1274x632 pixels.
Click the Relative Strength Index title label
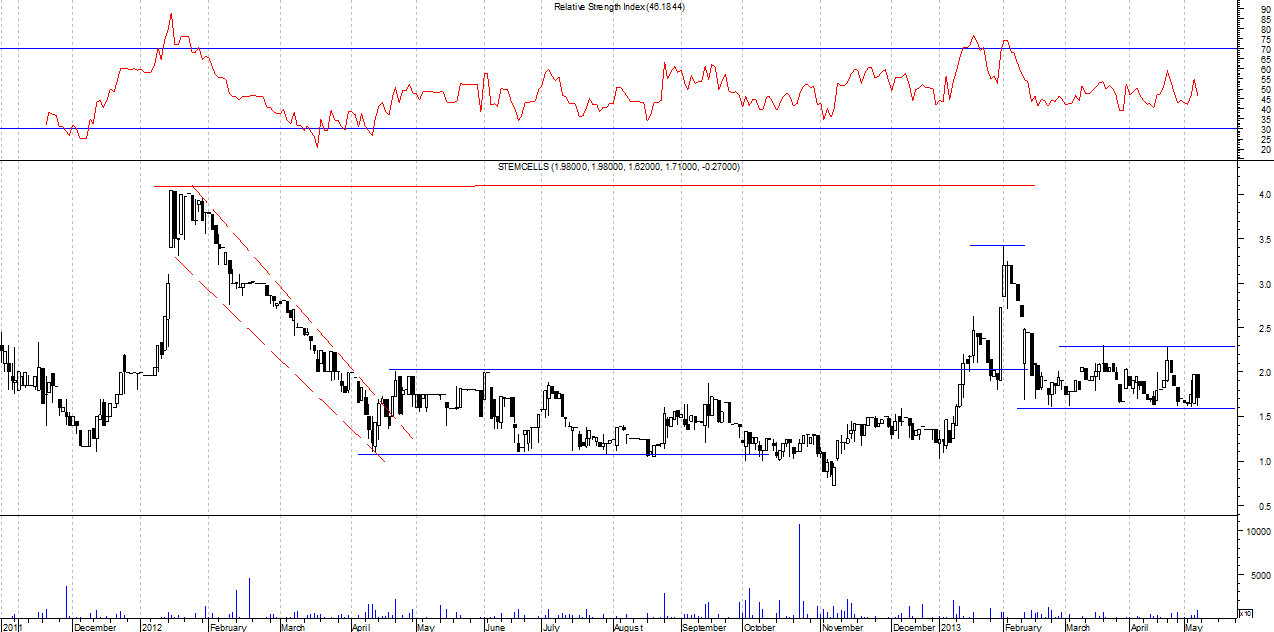619,7
